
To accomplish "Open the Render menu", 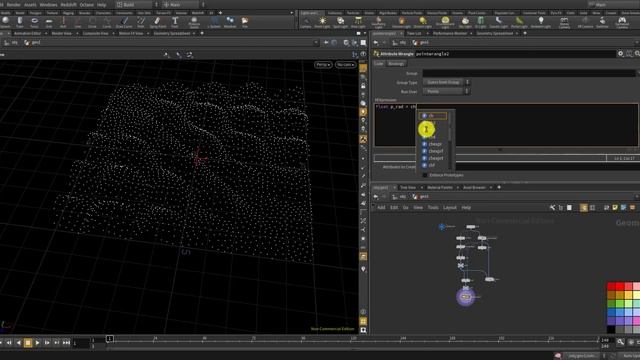I will tap(13, 4).
